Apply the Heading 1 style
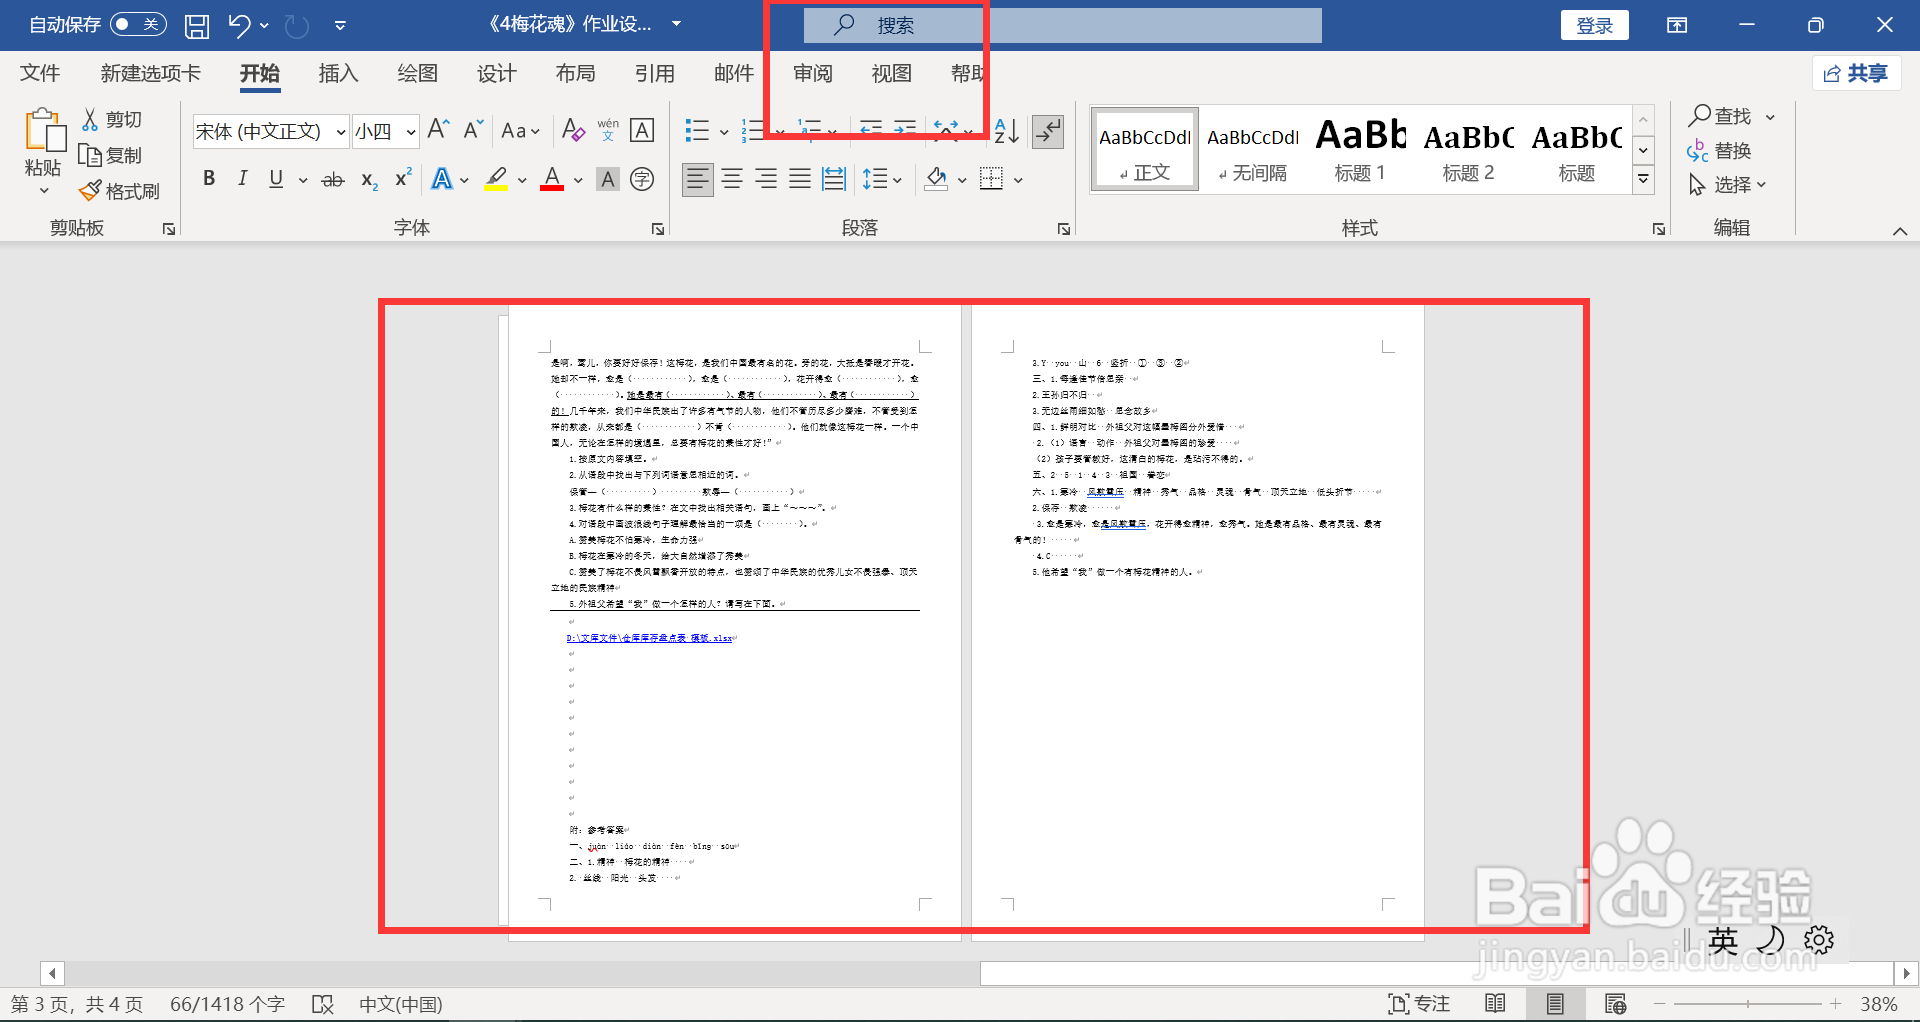 click(1360, 148)
